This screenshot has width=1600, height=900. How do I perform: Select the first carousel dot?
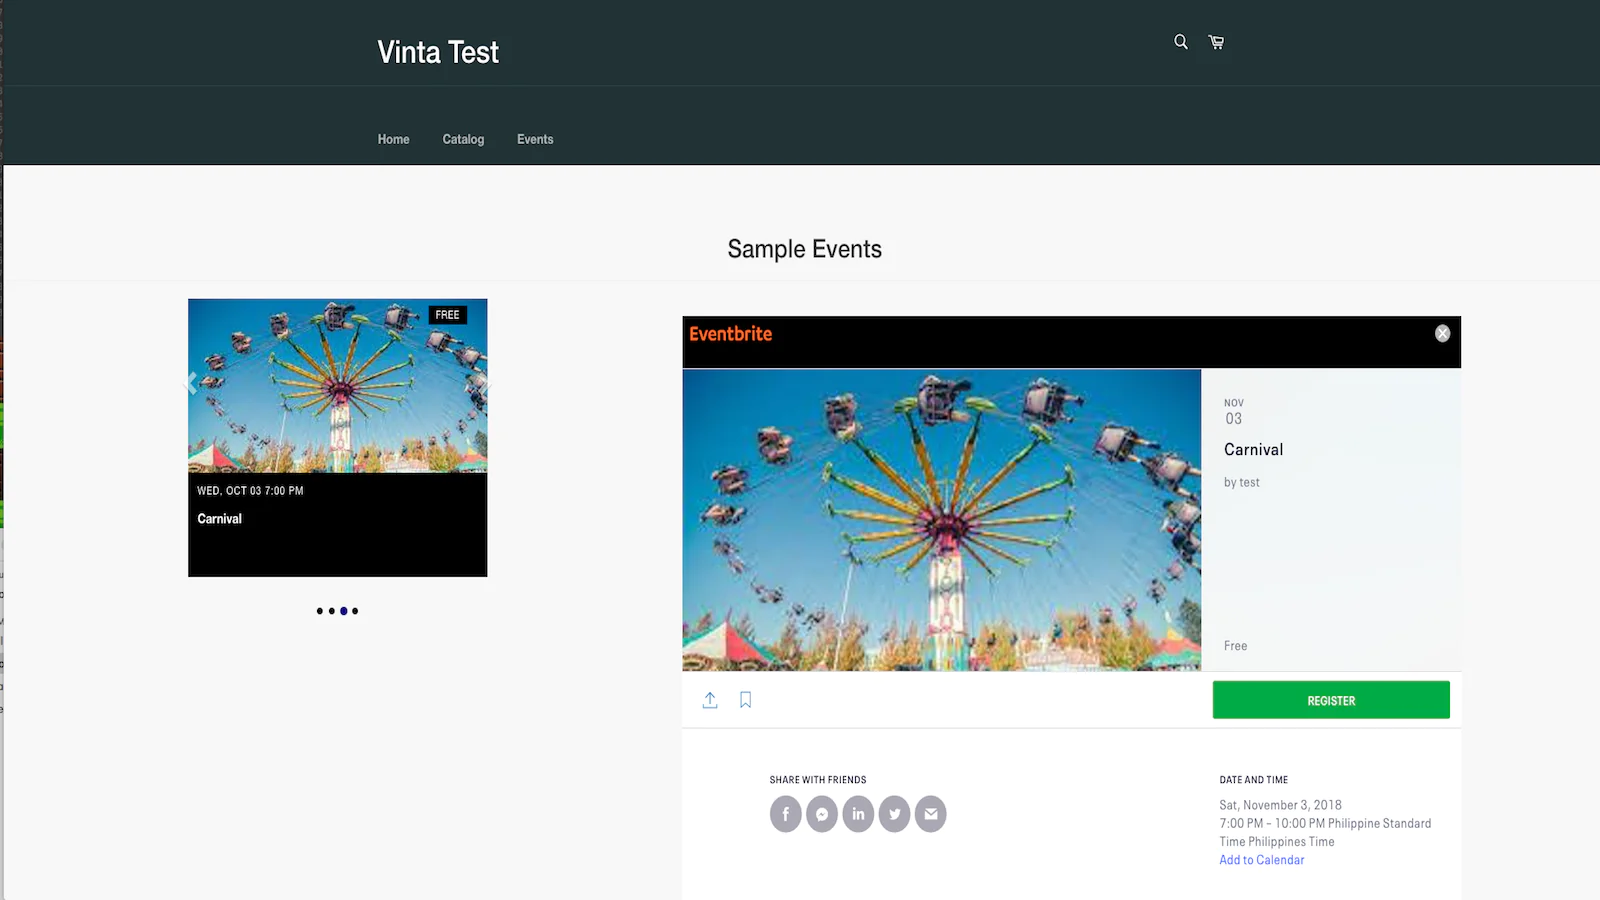320,611
